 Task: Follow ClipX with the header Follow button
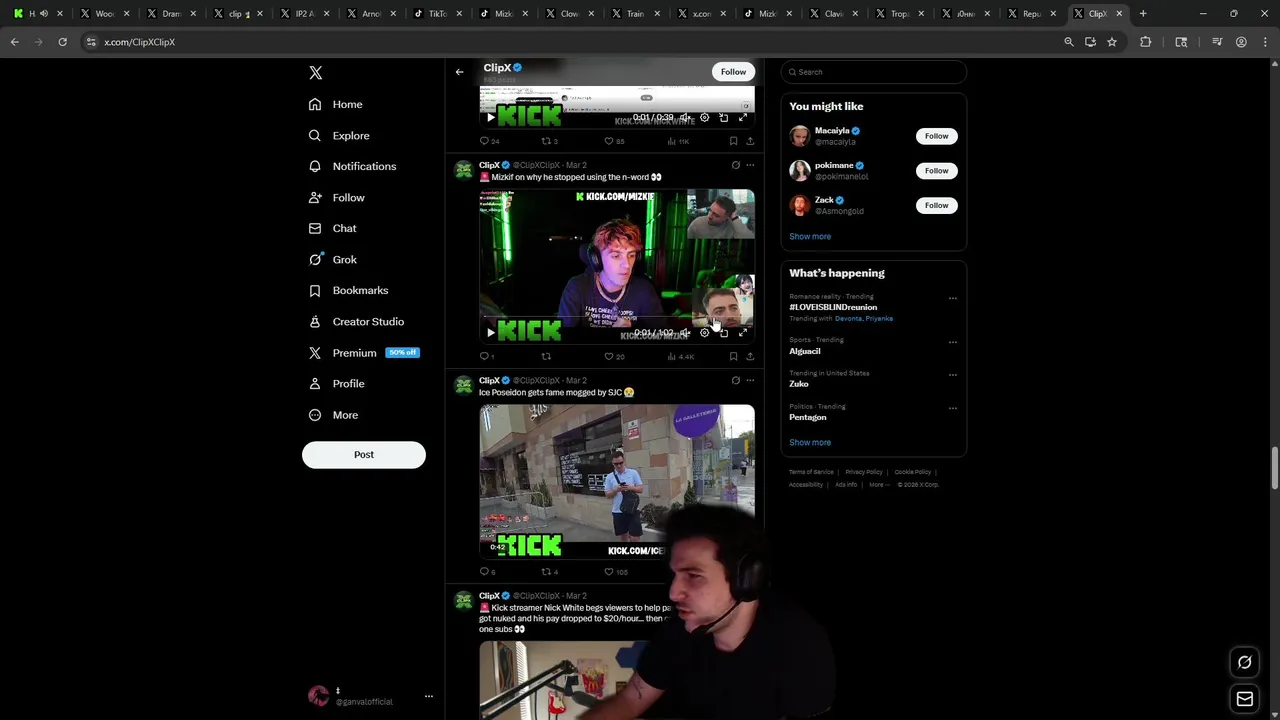733,72
